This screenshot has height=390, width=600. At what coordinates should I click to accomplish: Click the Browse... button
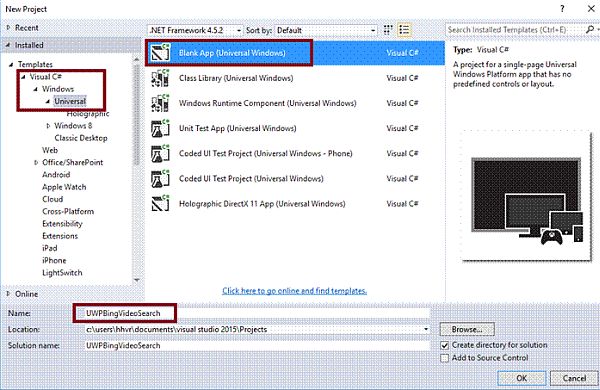pyautogui.click(x=467, y=330)
